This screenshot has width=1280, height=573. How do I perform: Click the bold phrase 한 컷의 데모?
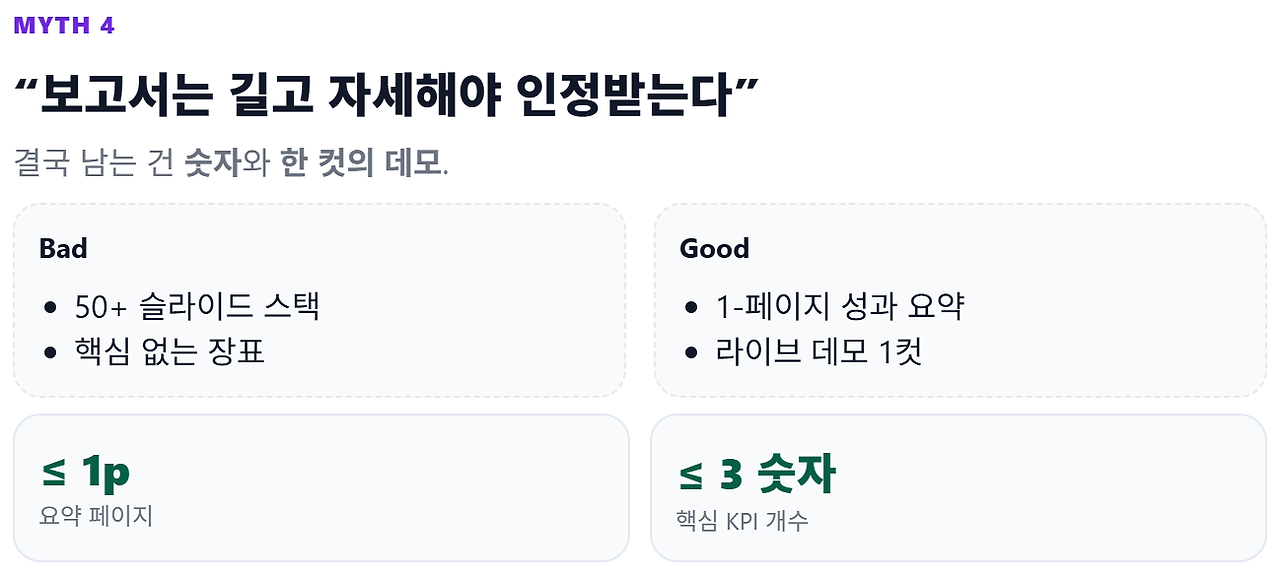(361, 163)
